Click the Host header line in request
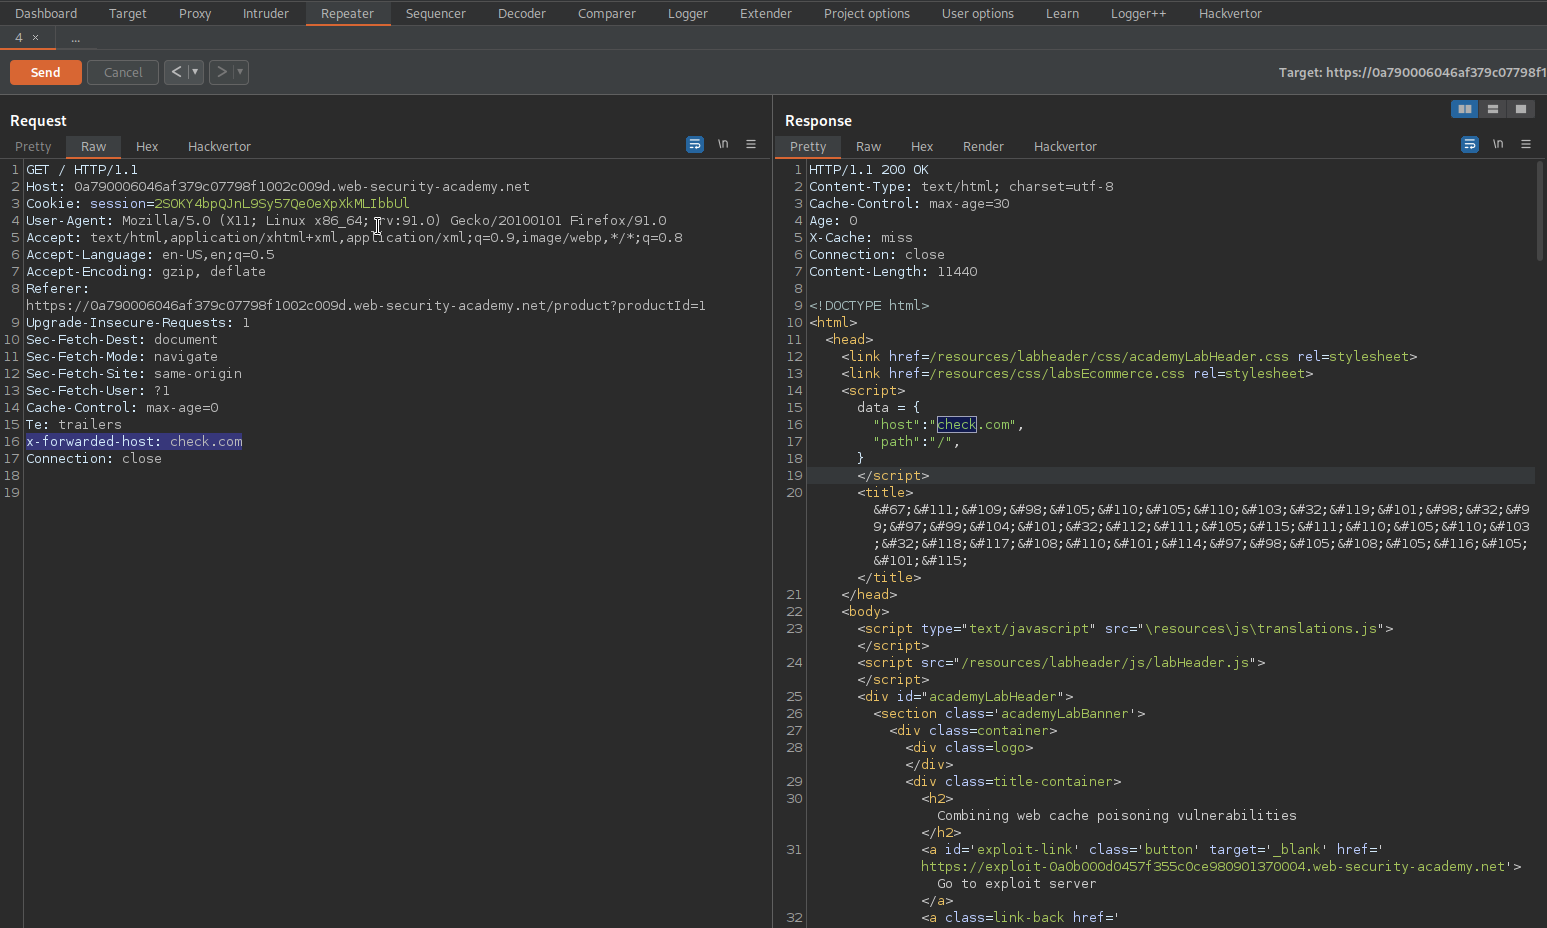 (278, 187)
